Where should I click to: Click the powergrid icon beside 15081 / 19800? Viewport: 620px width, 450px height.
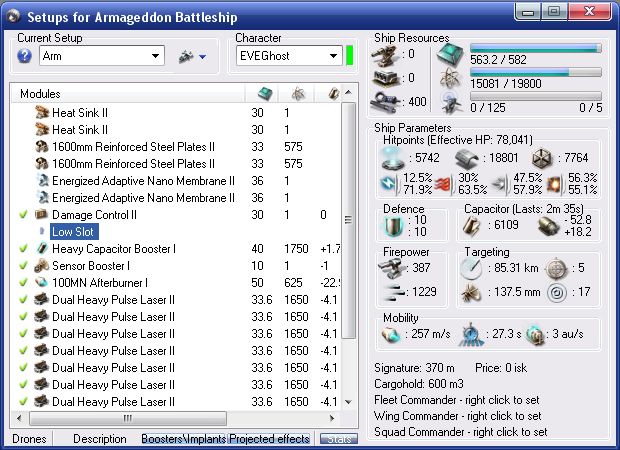450,78
